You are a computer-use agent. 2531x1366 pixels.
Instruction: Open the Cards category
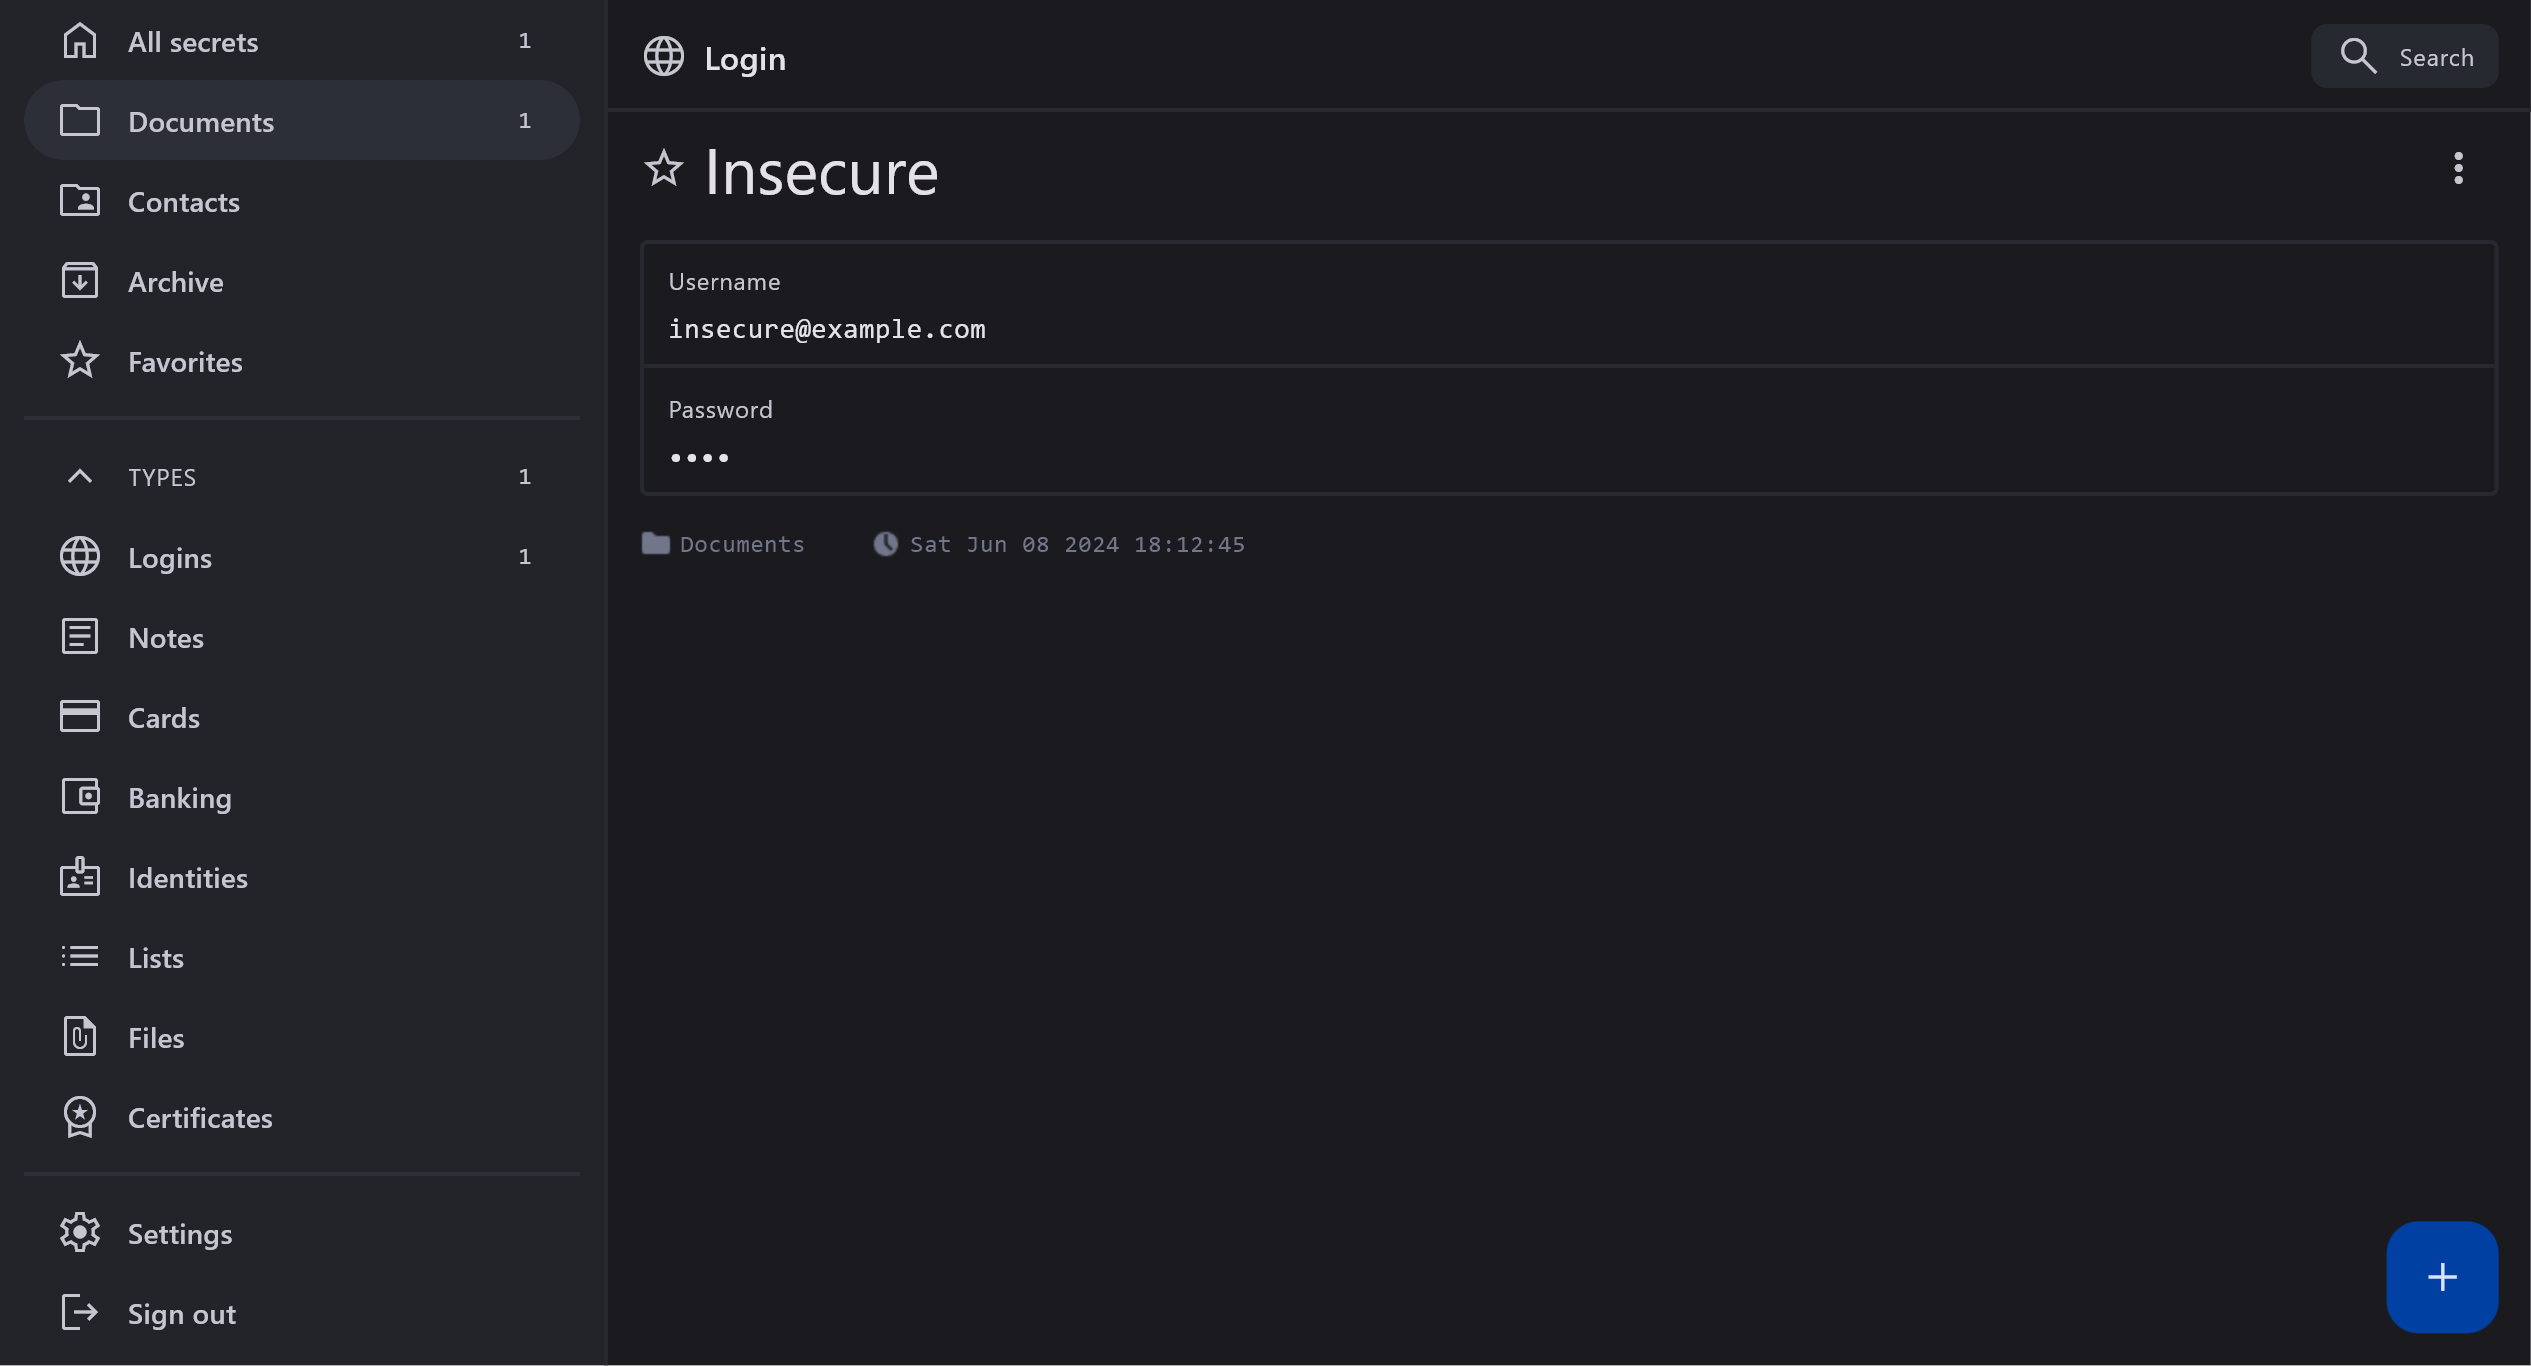pos(164,718)
